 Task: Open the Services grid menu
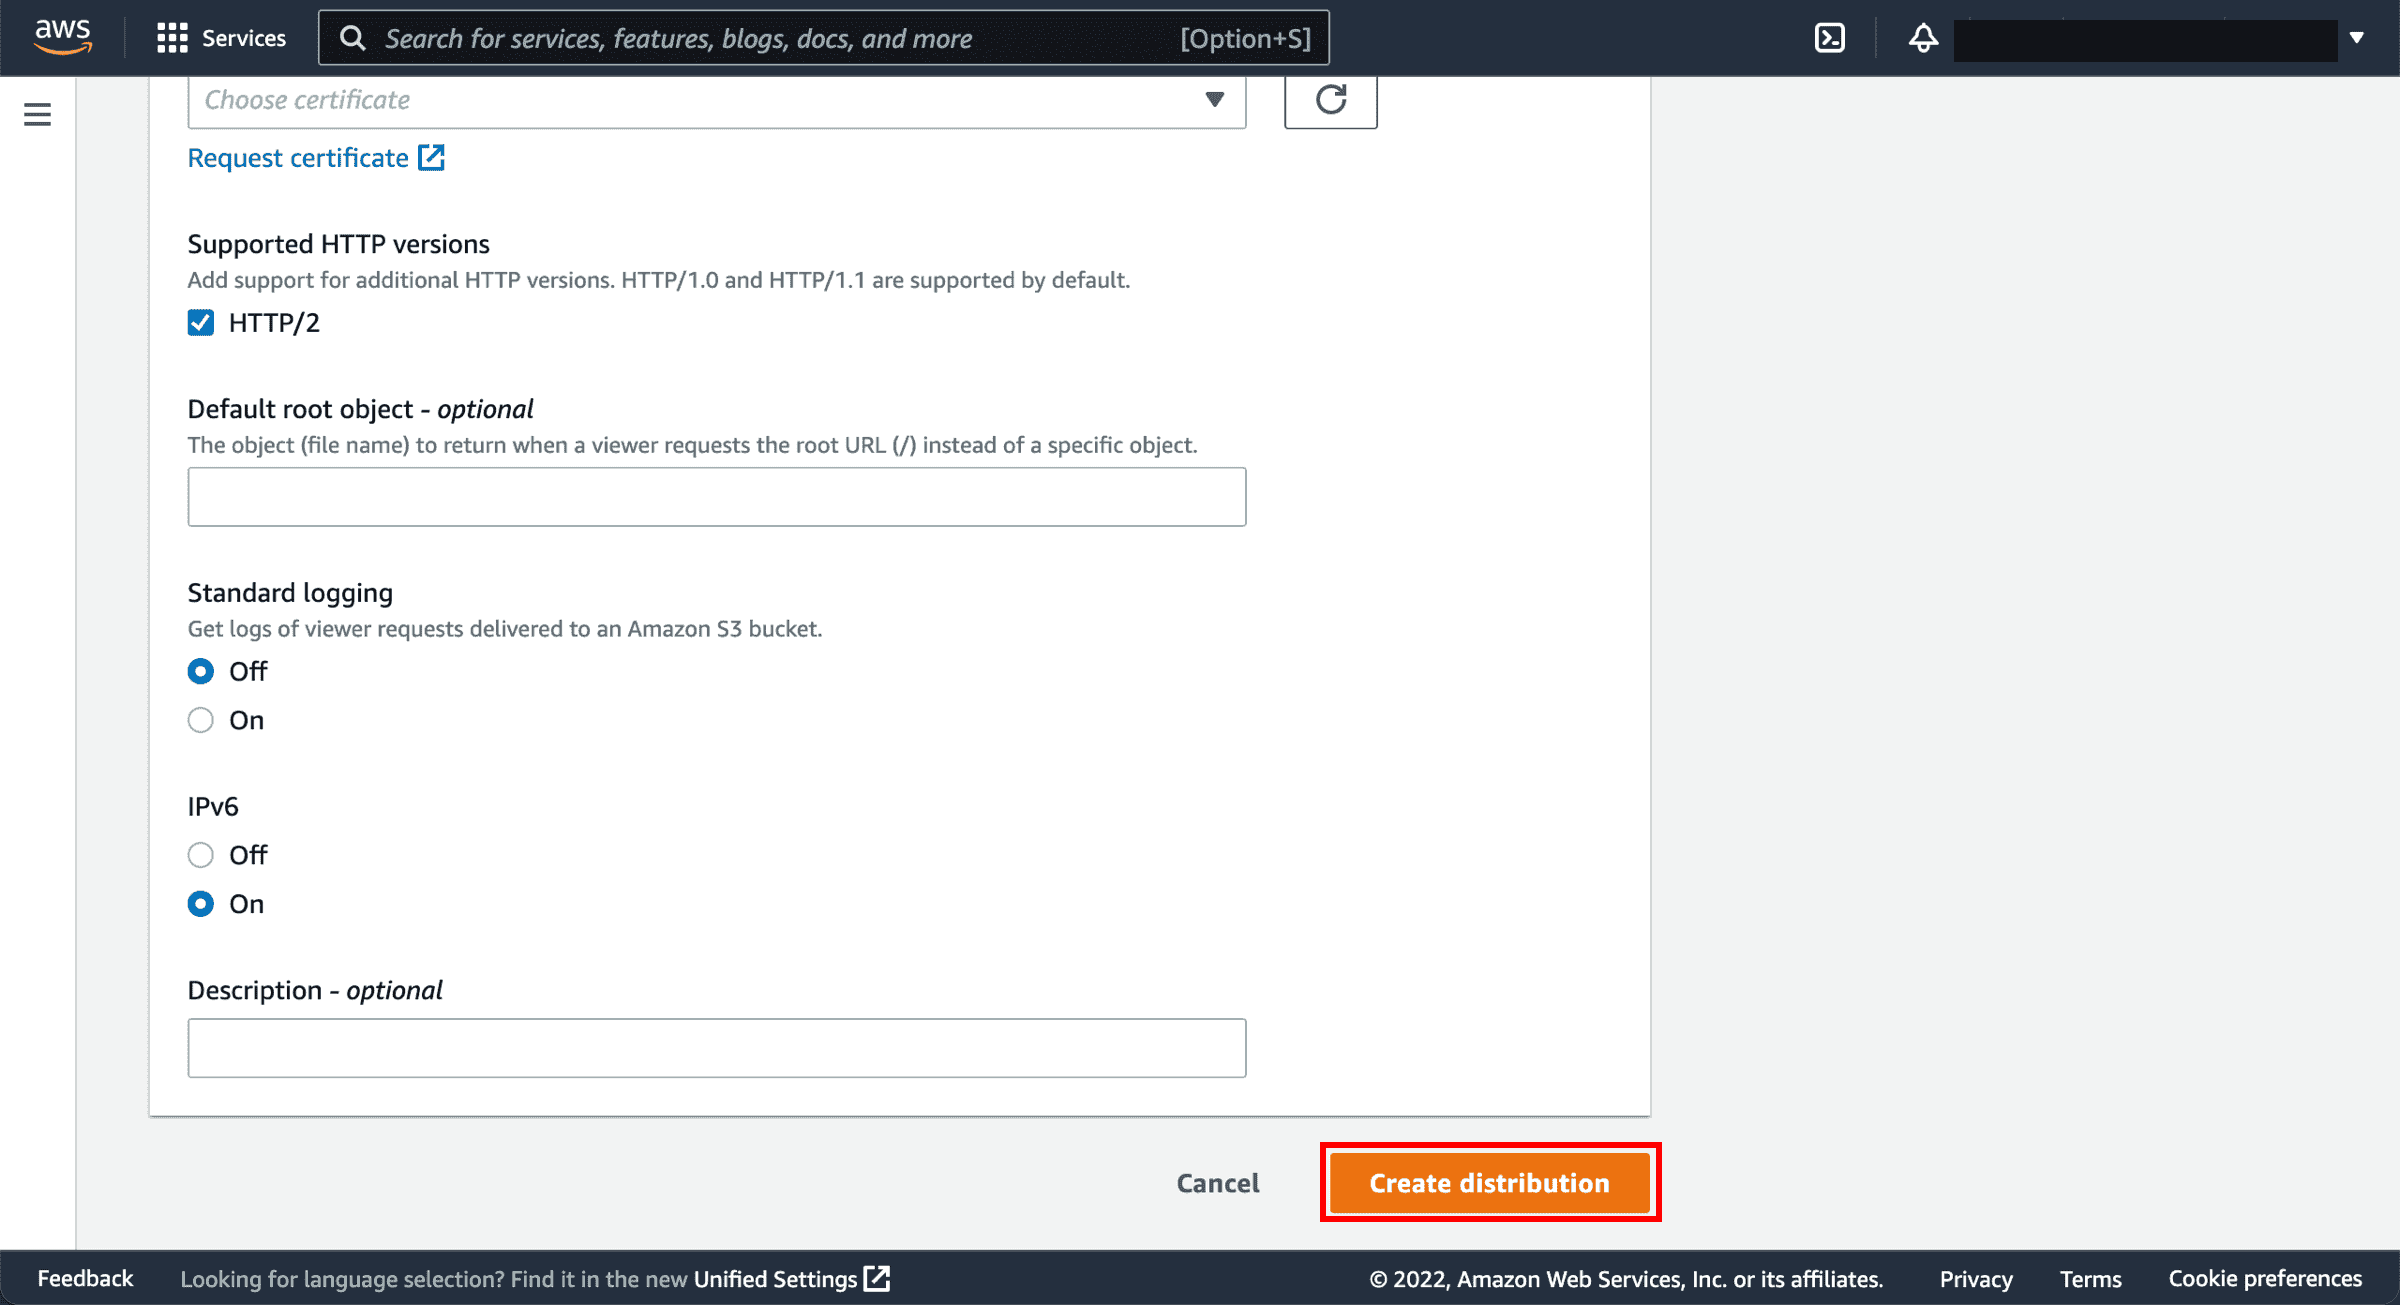221,38
